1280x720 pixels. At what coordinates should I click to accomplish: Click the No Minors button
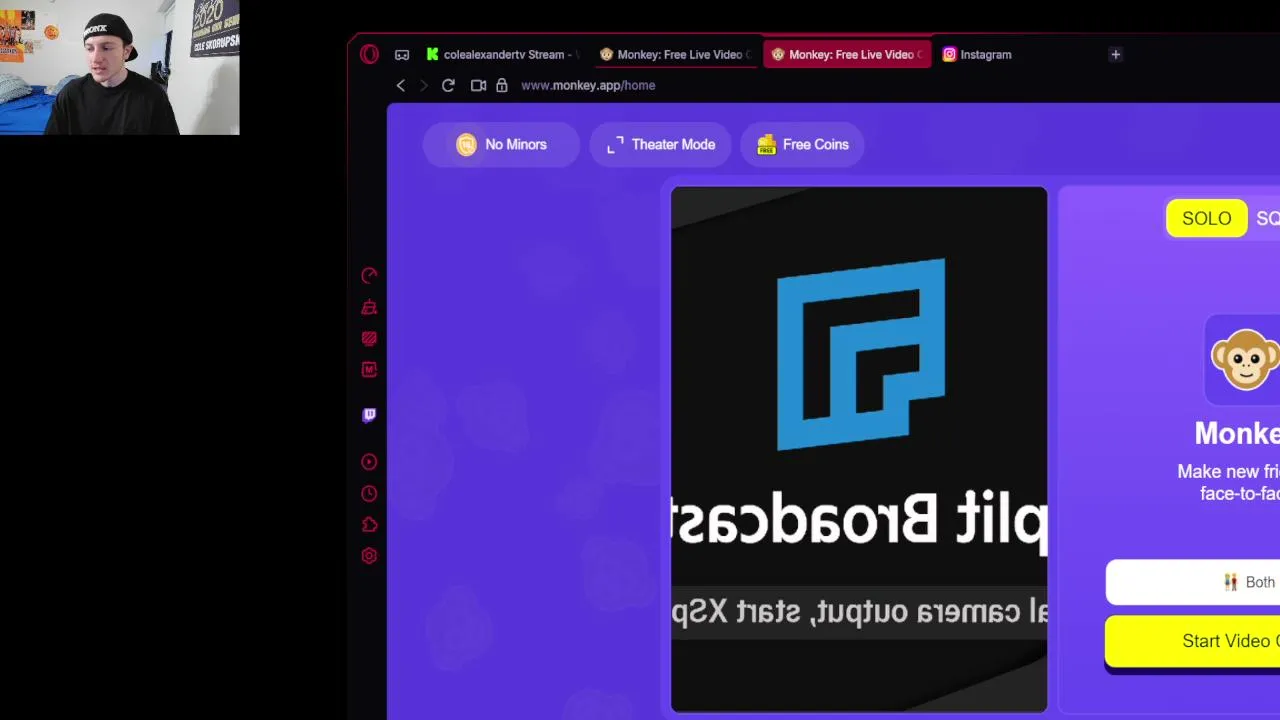501,145
